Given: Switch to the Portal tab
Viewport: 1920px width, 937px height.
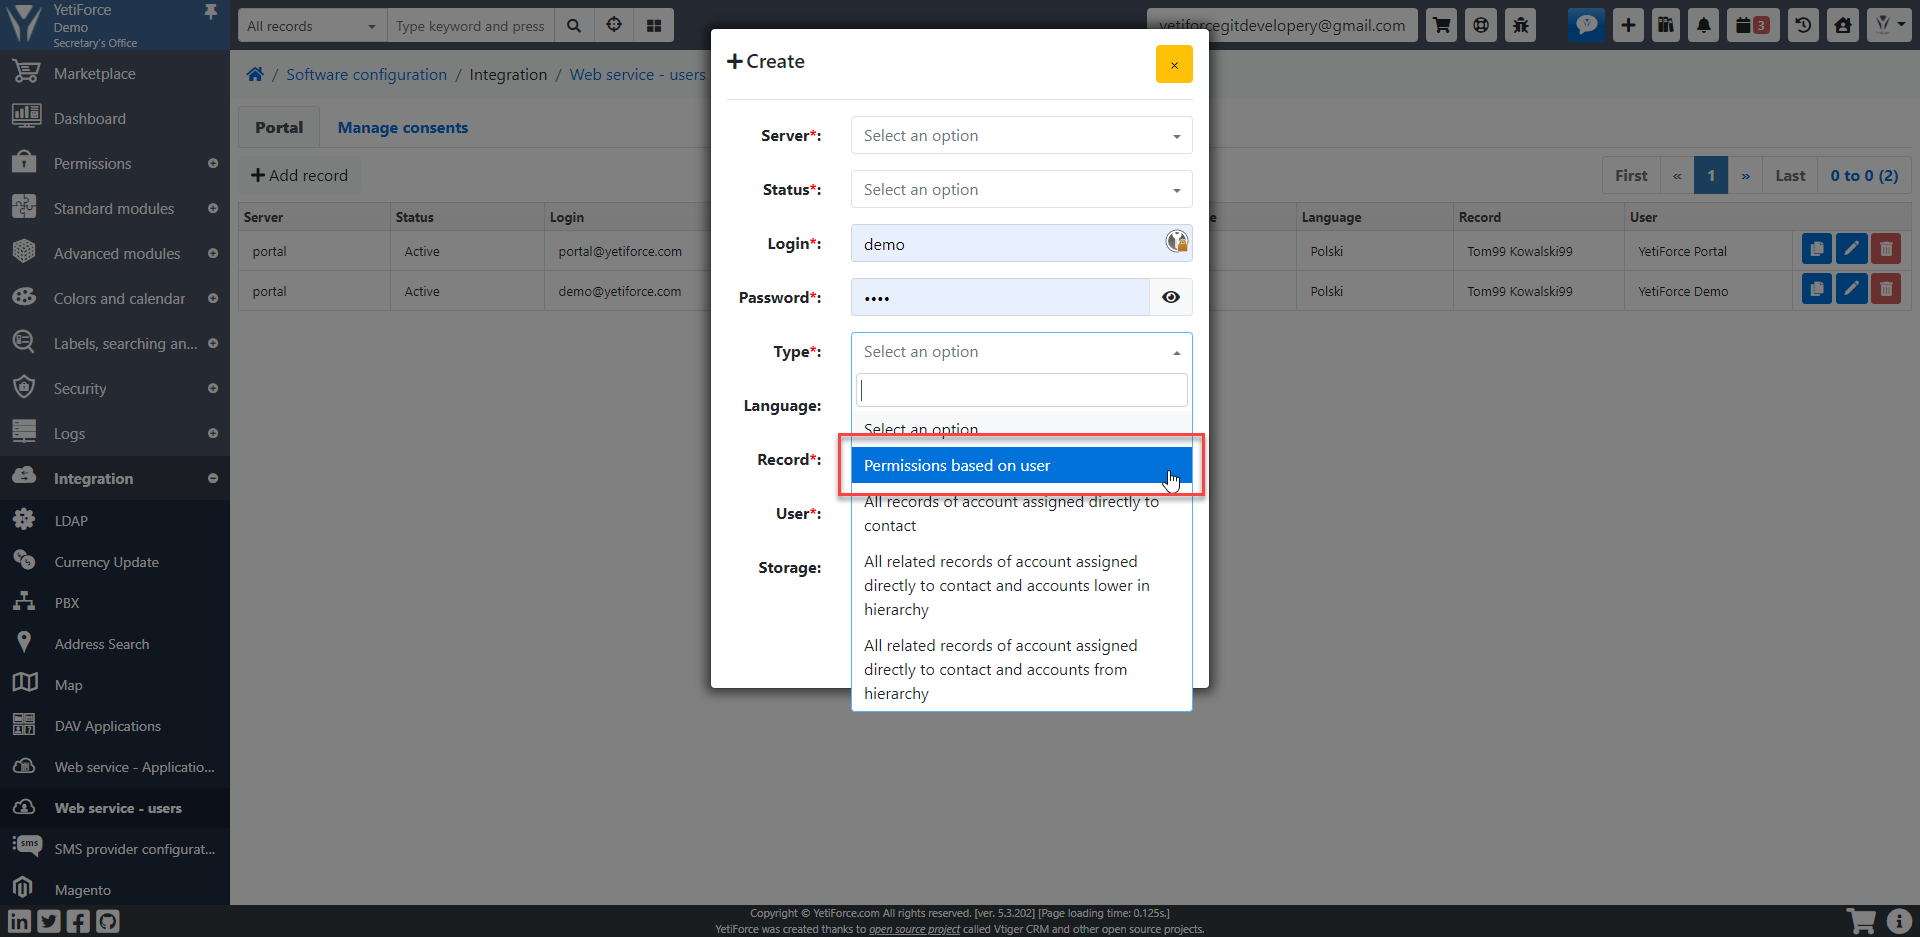Looking at the screenshot, I should coord(278,127).
